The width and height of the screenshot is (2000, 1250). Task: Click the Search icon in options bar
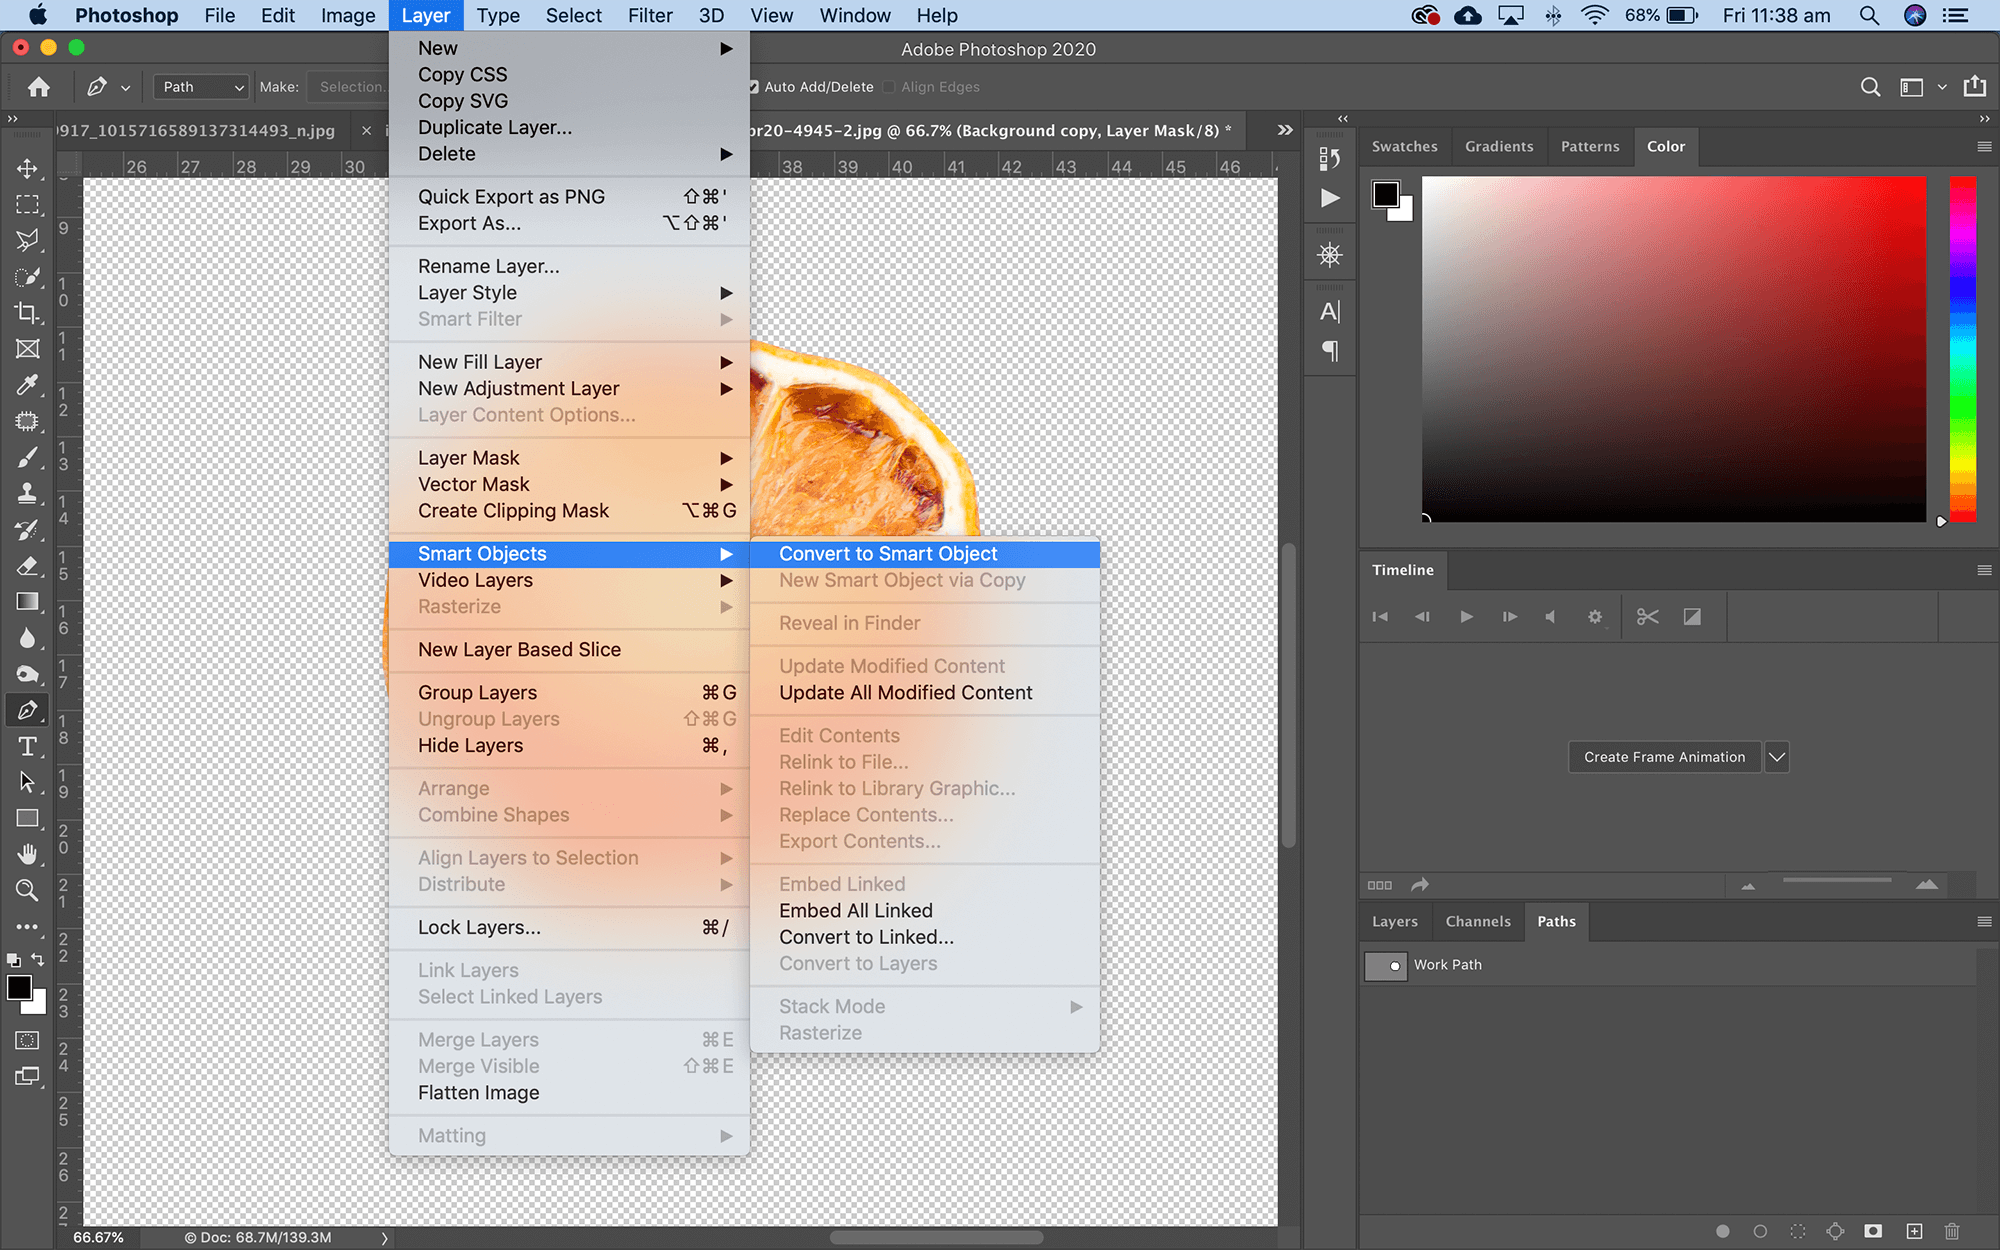click(1870, 87)
